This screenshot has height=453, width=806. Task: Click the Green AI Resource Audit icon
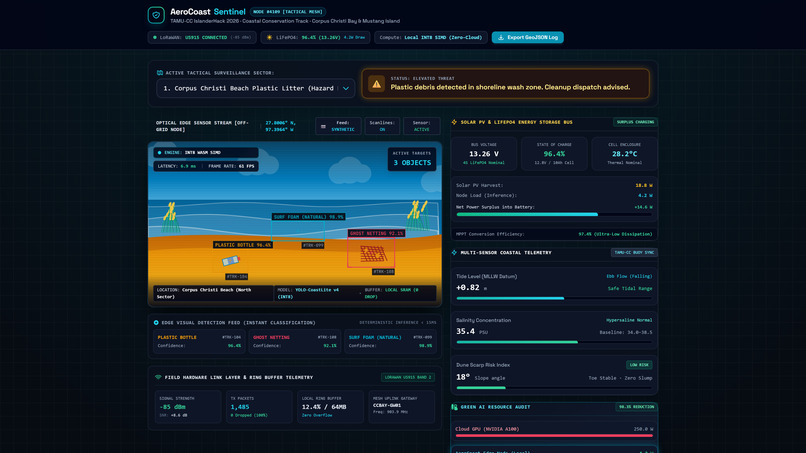pos(454,407)
